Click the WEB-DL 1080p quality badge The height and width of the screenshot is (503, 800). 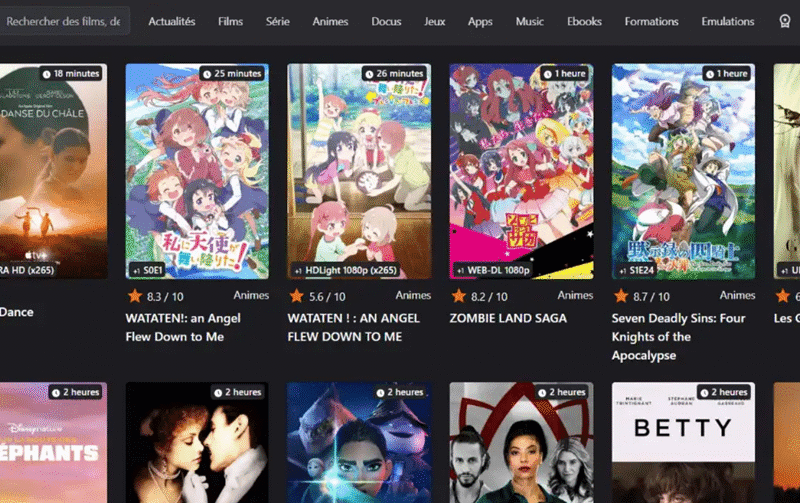[493, 270]
